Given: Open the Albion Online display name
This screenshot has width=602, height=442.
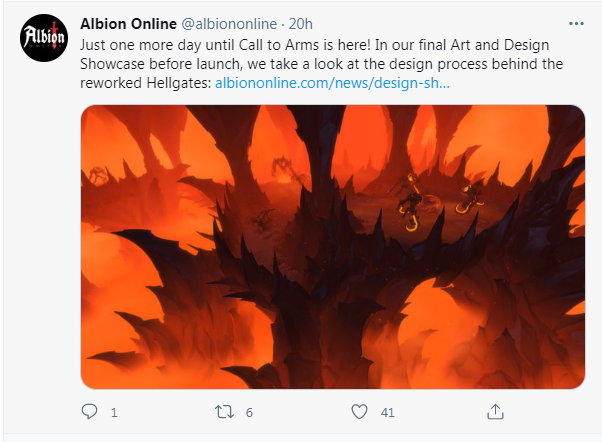Looking at the screenshot, I should click(128, 24).
